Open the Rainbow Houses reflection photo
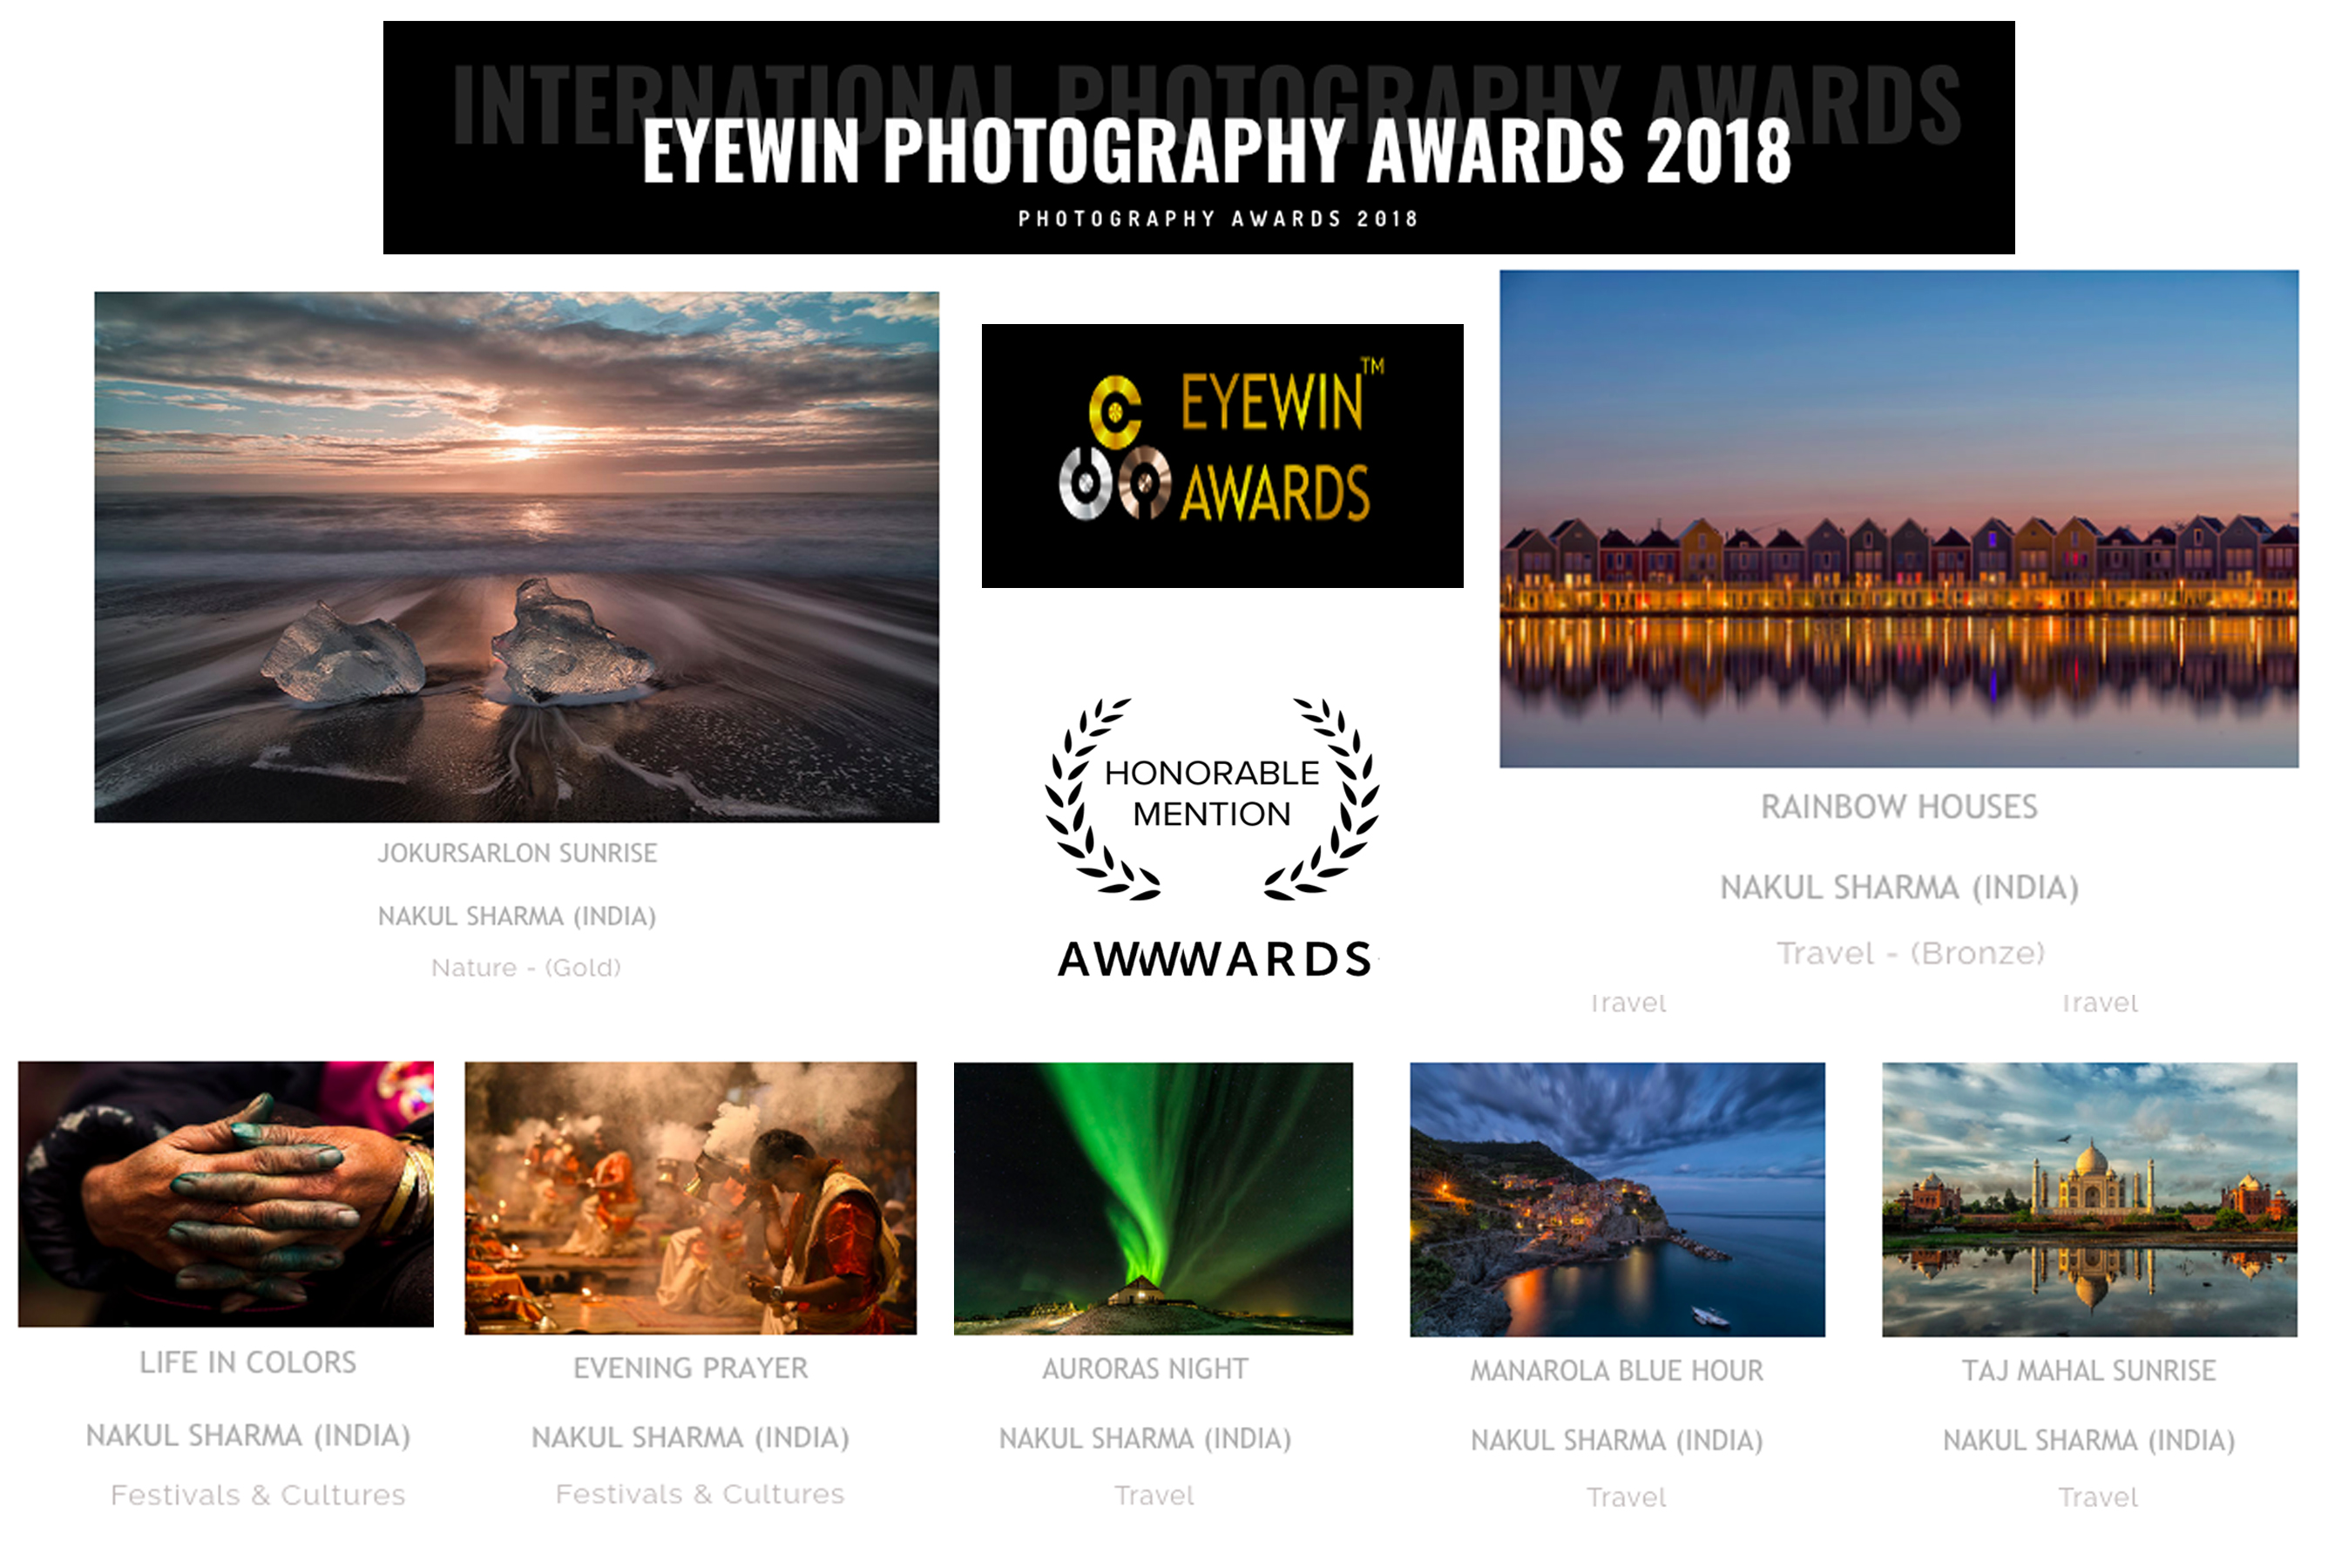 click(x=1898, y=519)
